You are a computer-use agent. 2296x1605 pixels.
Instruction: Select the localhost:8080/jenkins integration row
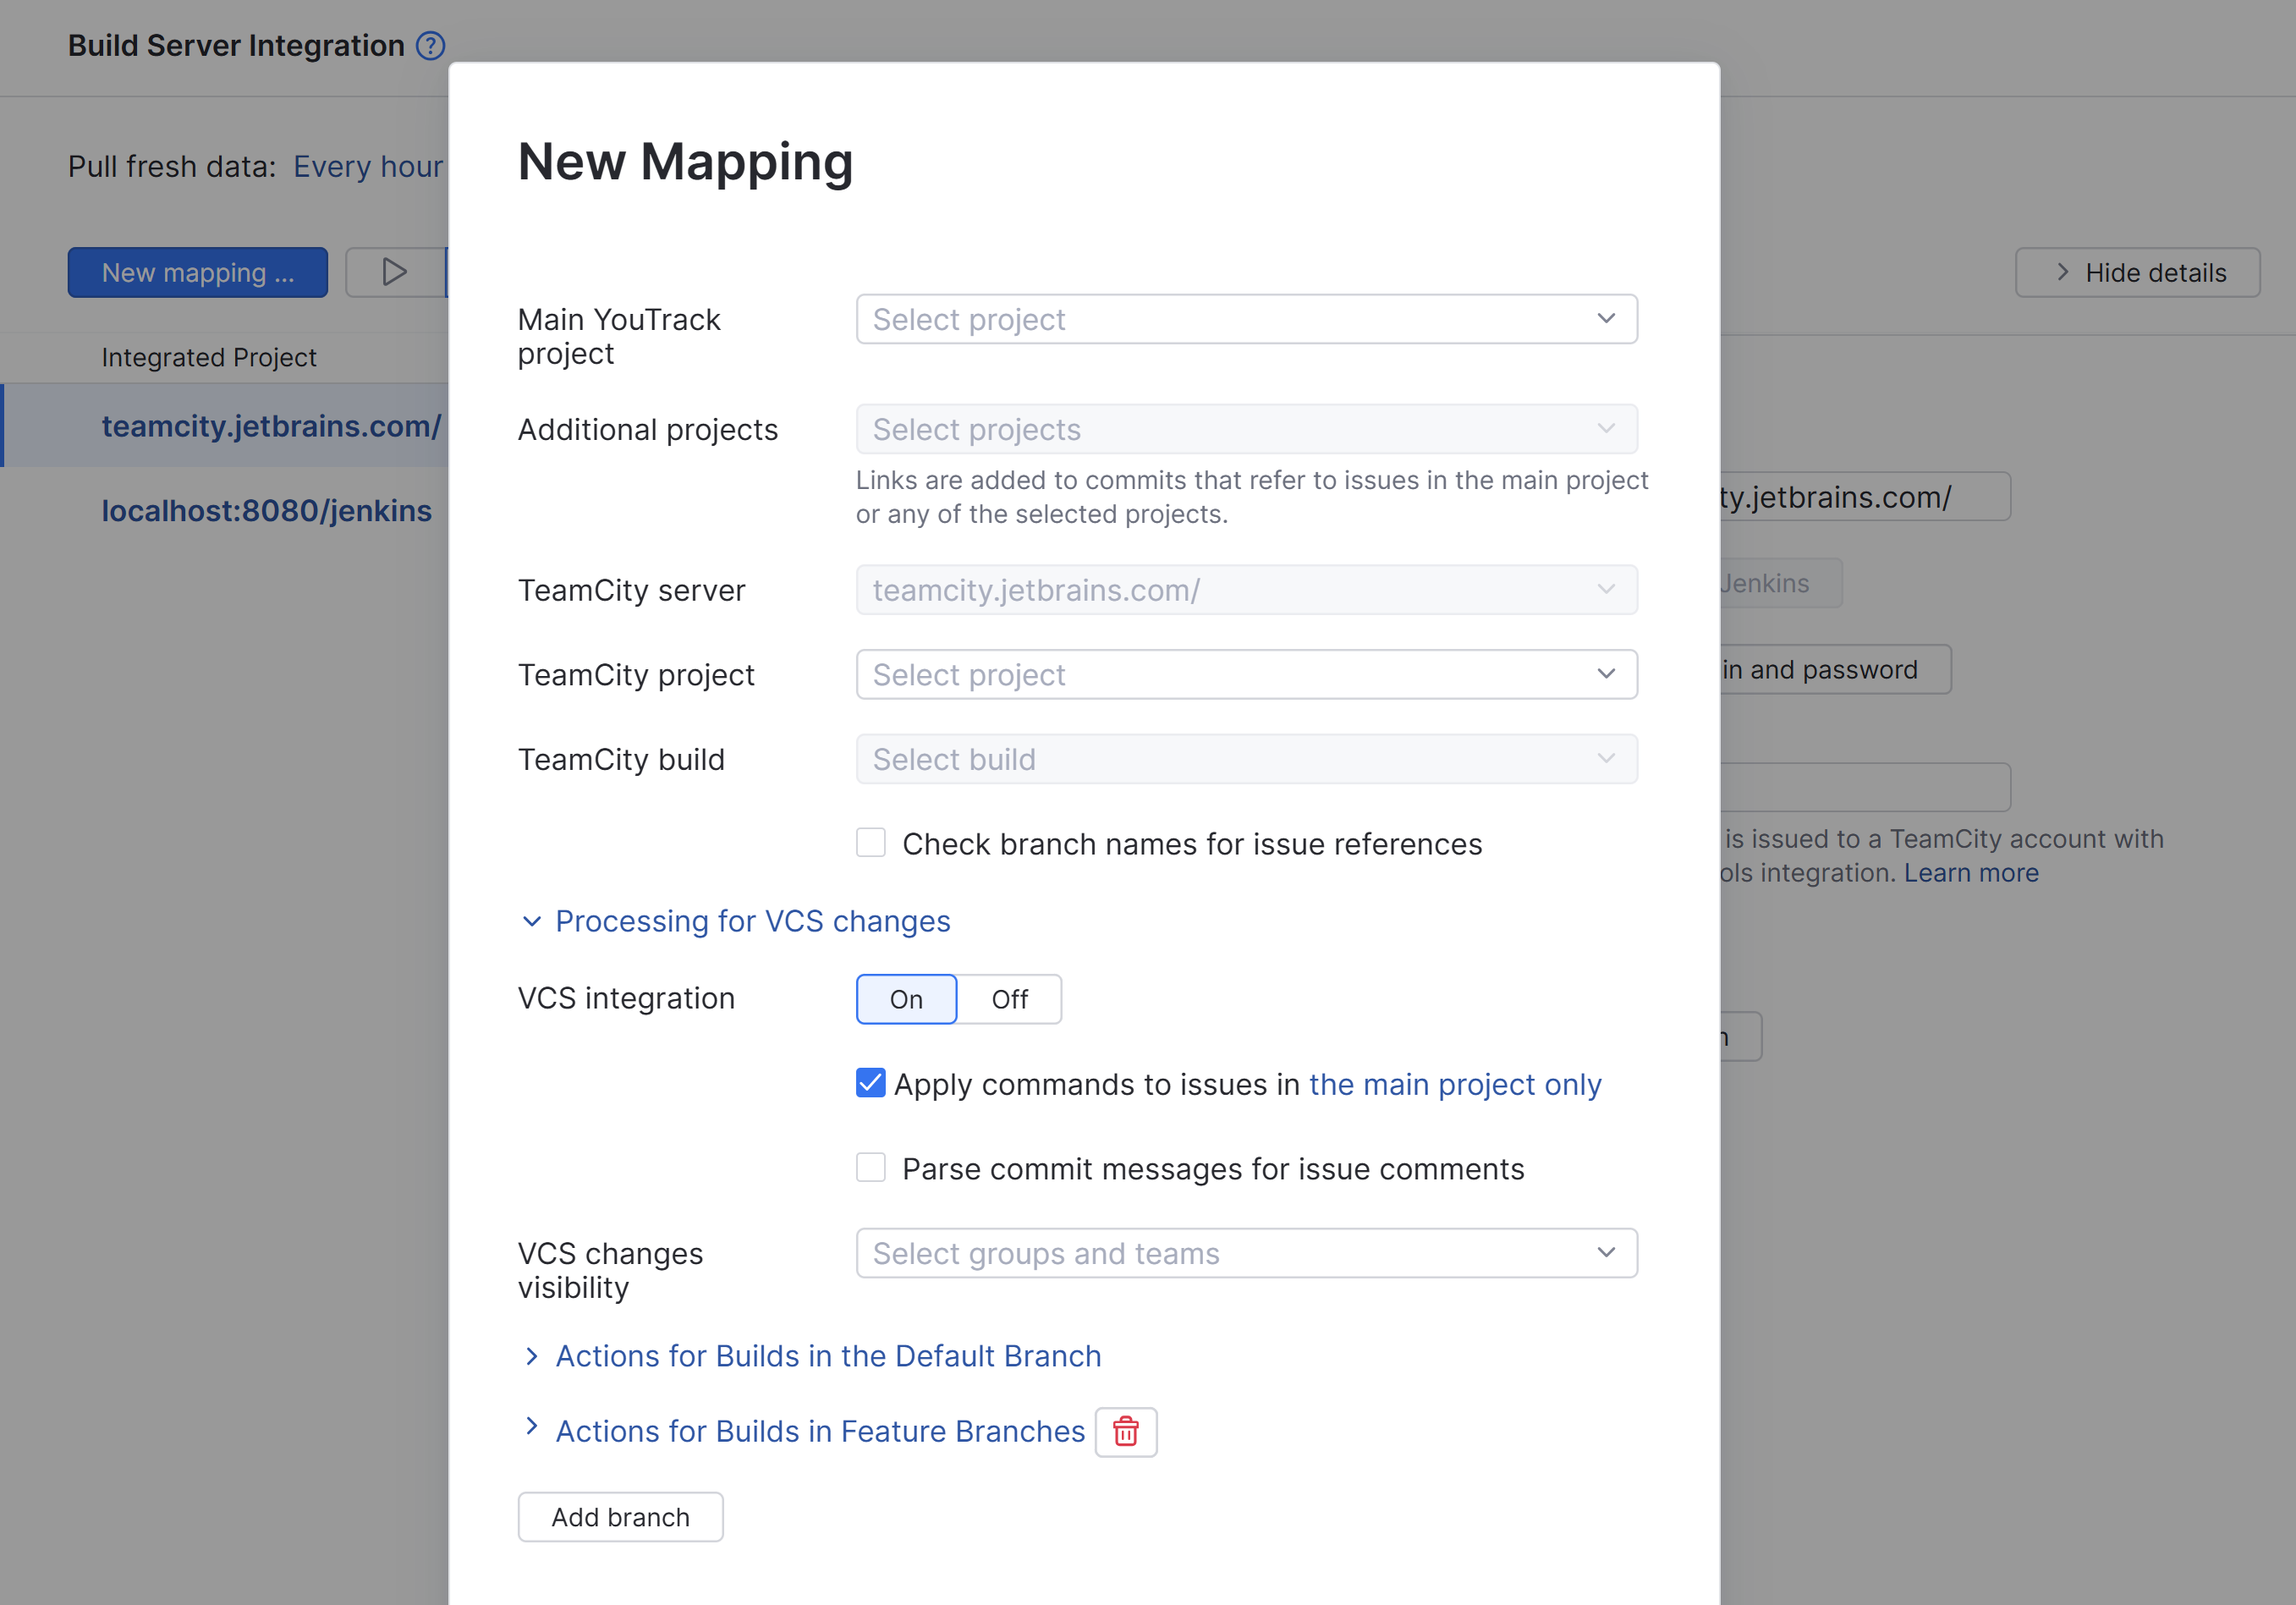267,510
